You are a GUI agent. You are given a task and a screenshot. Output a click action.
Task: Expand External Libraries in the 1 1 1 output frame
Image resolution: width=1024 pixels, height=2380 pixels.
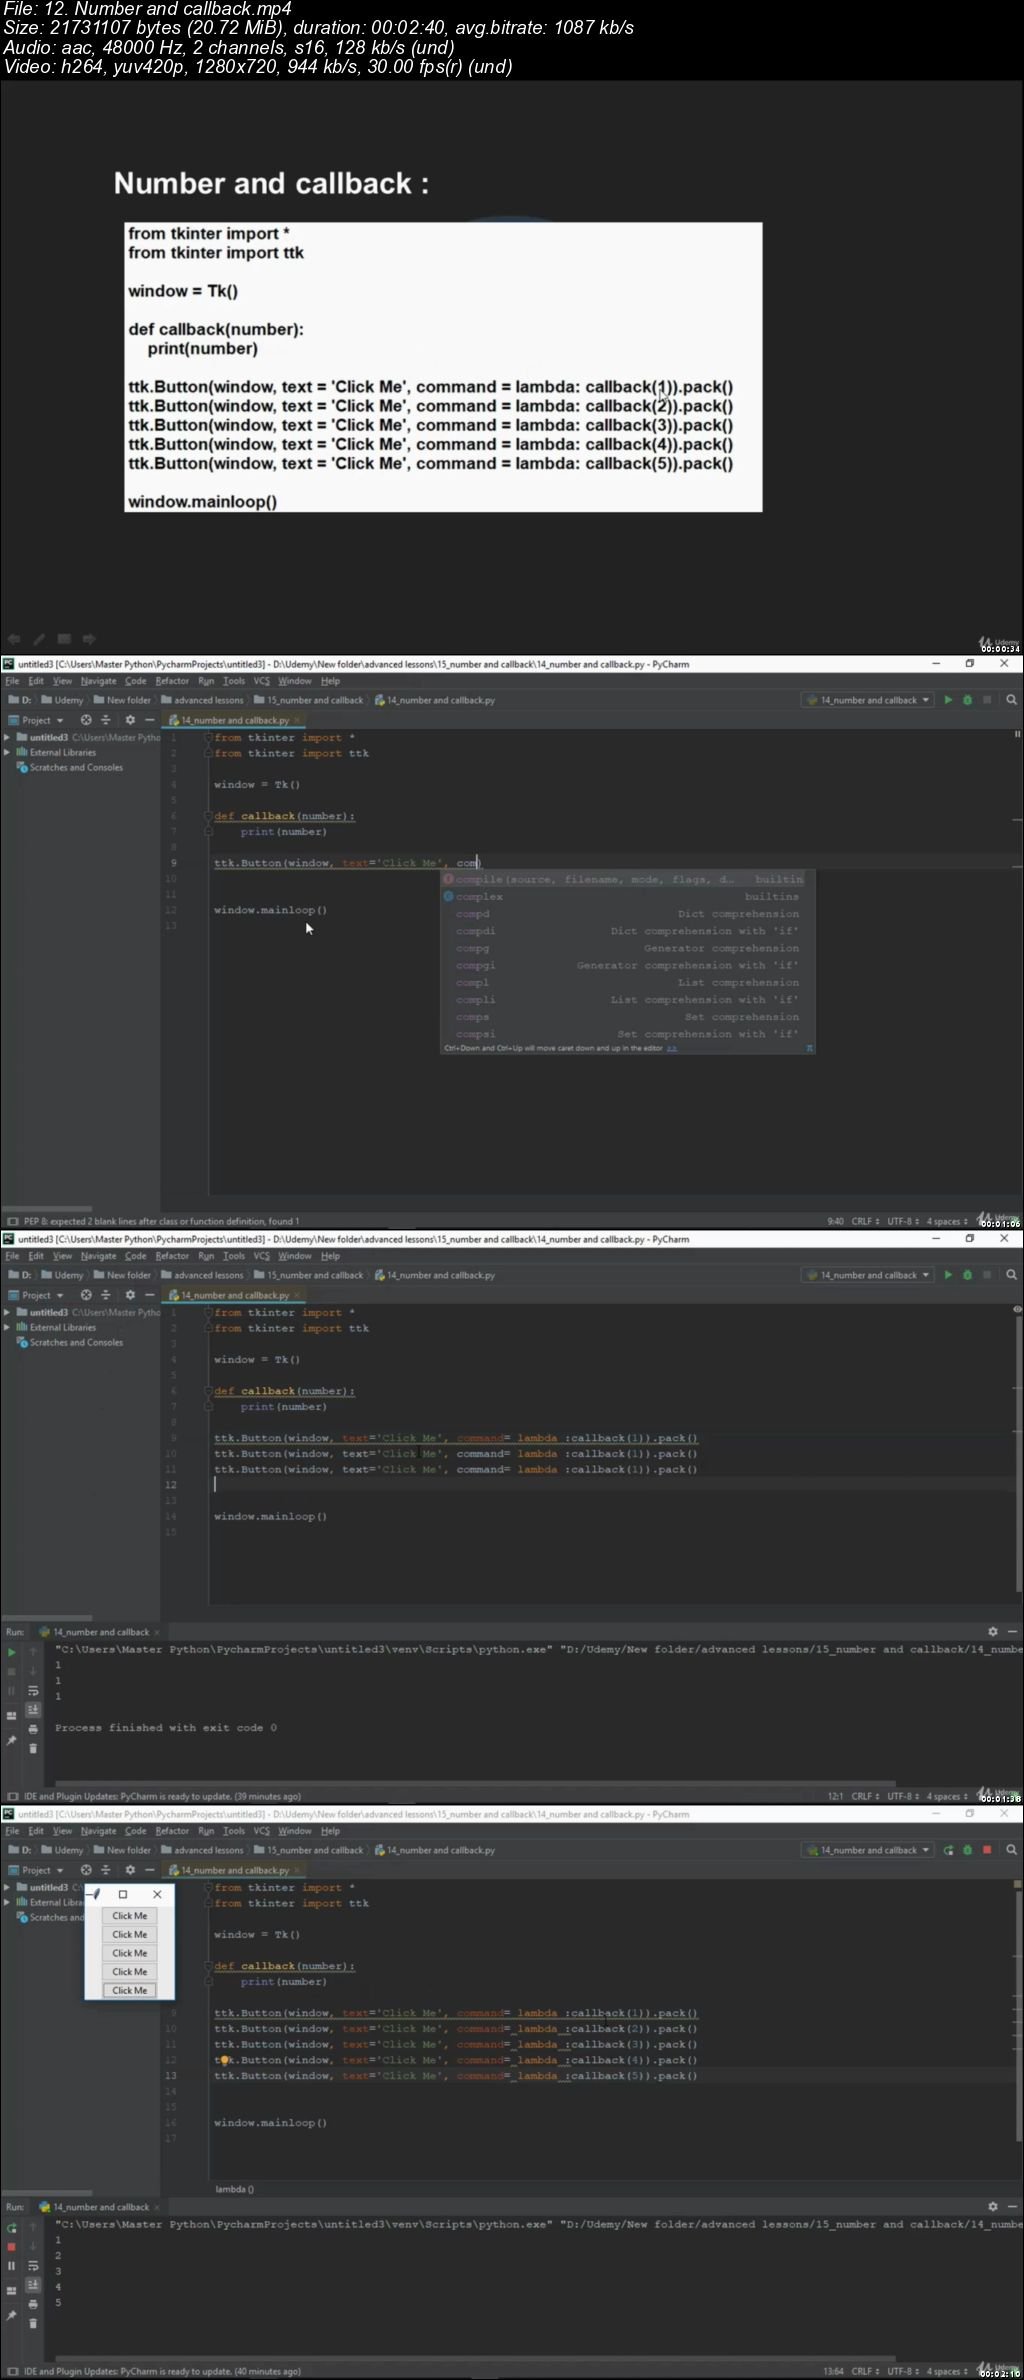8,1328
